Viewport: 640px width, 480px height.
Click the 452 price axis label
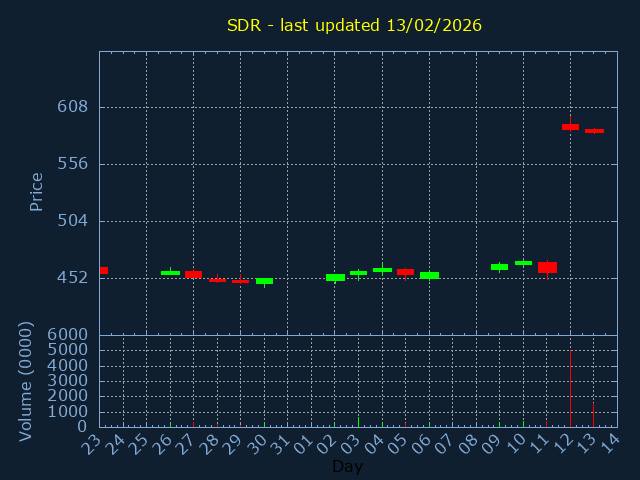tap(72, 277)
